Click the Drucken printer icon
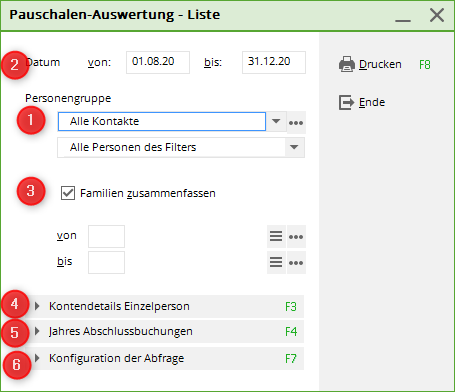Image resolution: width=455 pixels, height=392 pixels. pos(347,64)
